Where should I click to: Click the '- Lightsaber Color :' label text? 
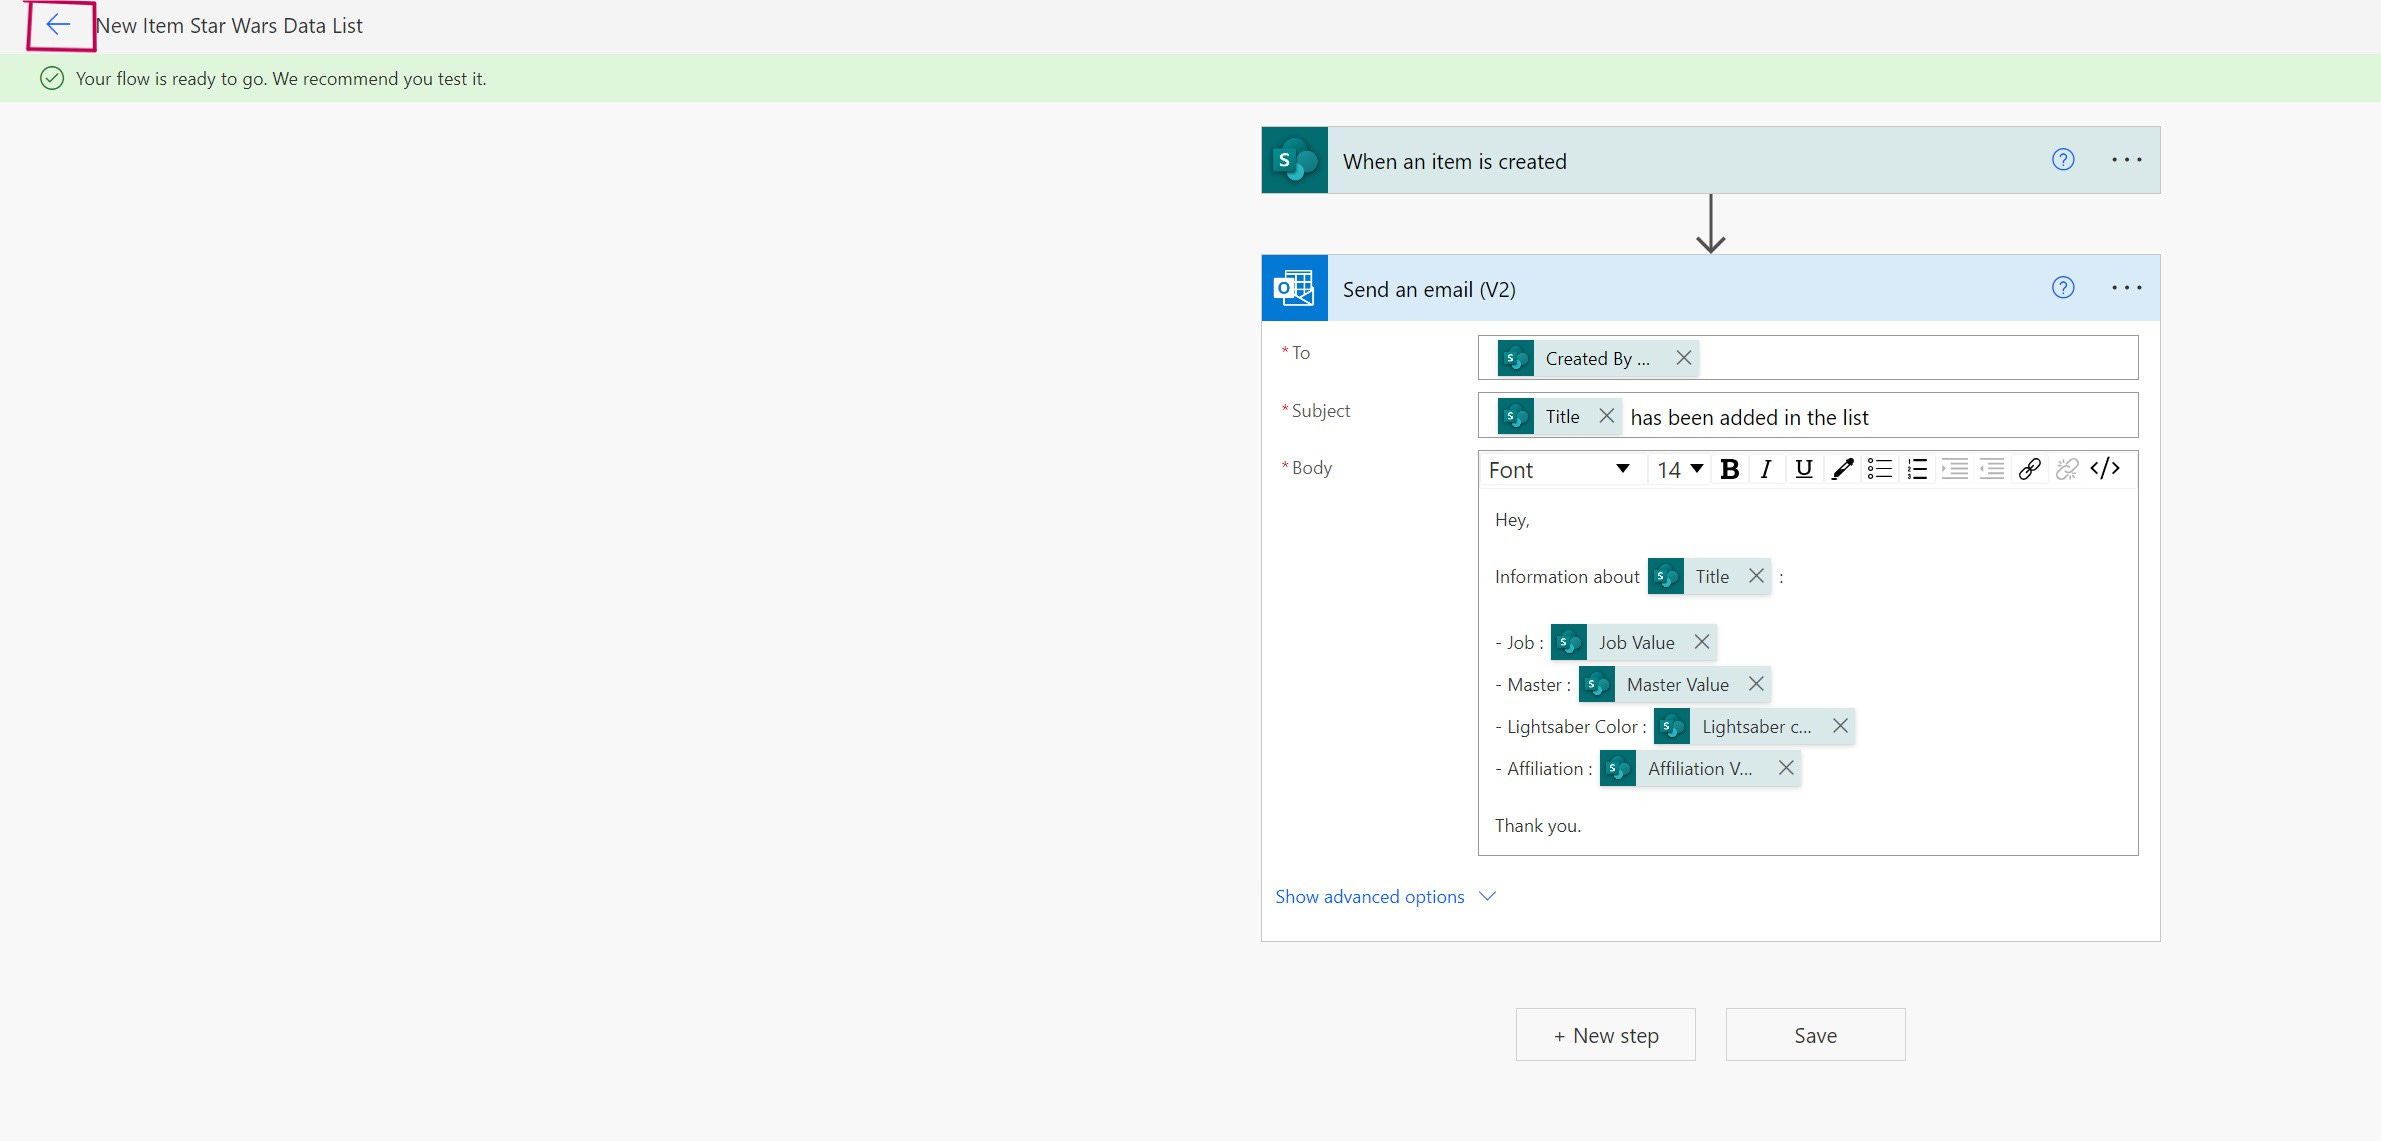click(x=1570, y=727)
